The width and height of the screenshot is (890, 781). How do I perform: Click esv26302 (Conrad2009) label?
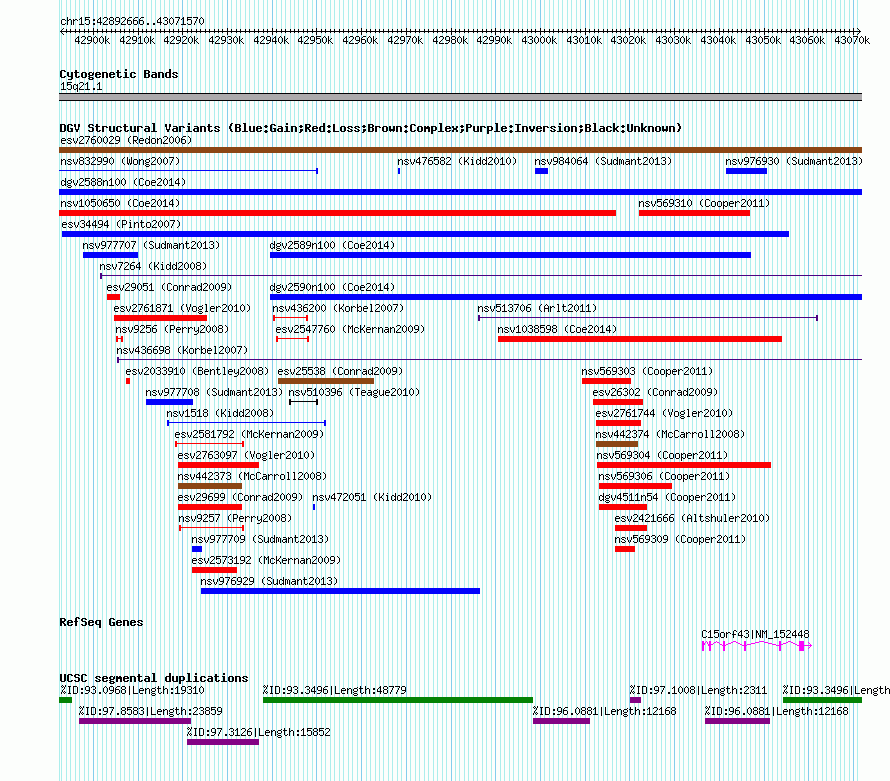pyautogui.click(x=656, y=392)
